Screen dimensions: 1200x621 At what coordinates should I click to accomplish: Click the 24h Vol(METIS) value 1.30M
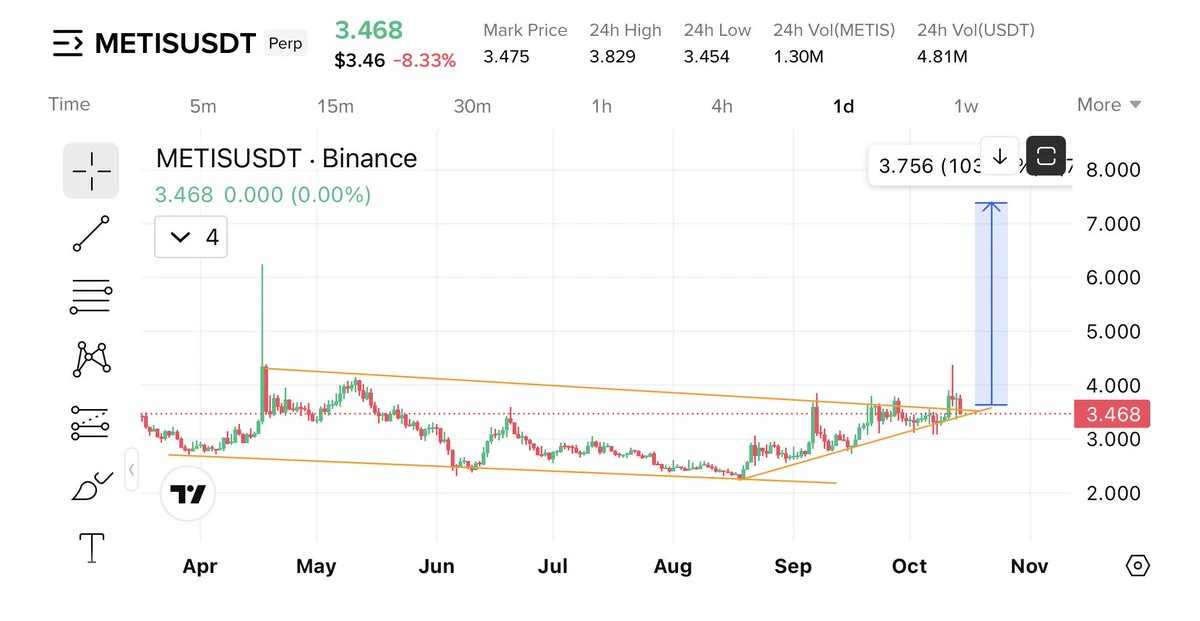pyautogui.click(x=798, y=57)
